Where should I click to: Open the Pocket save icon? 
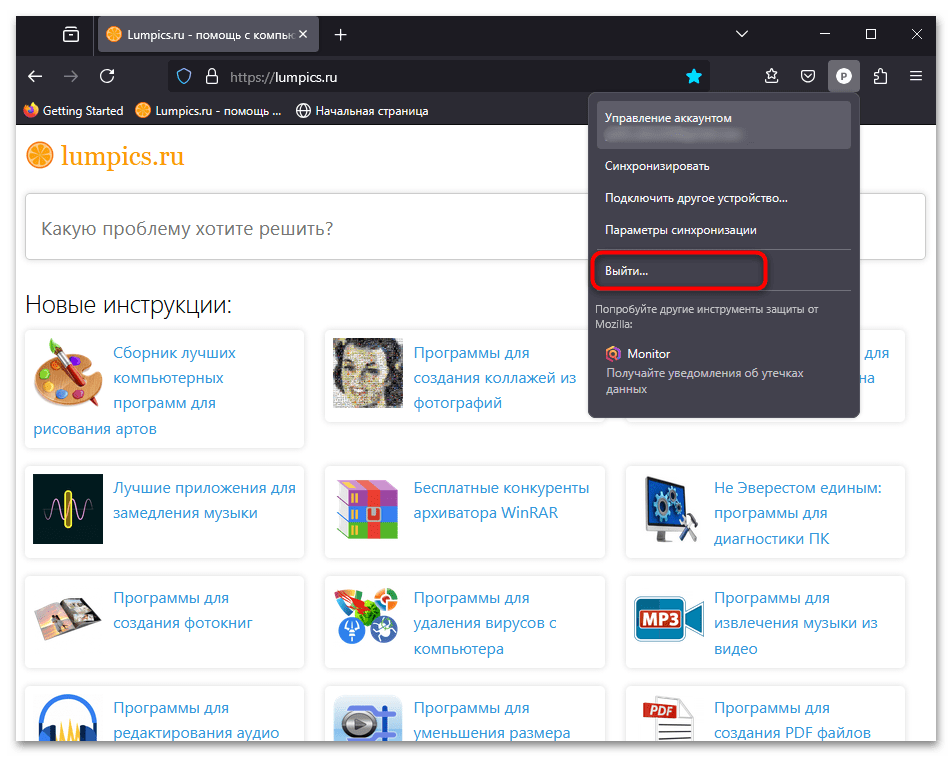click(x=808, y=76)
